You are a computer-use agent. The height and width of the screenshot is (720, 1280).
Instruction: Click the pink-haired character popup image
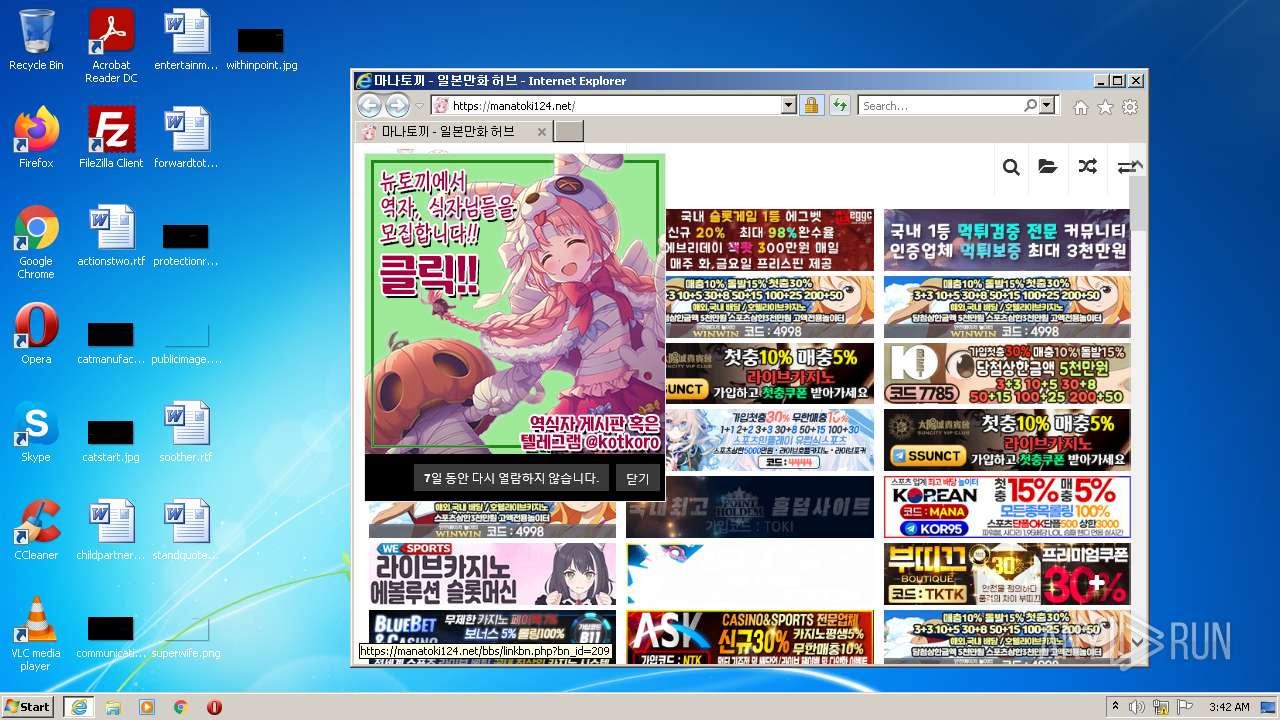(515, 304)
